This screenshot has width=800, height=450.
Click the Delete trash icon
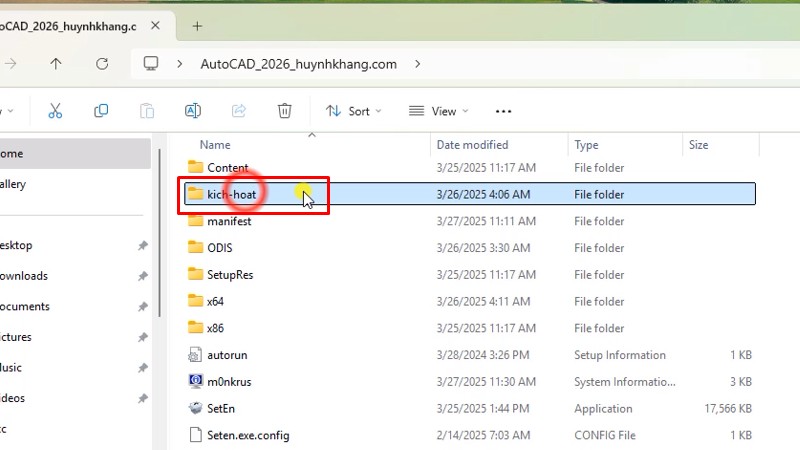285,111
